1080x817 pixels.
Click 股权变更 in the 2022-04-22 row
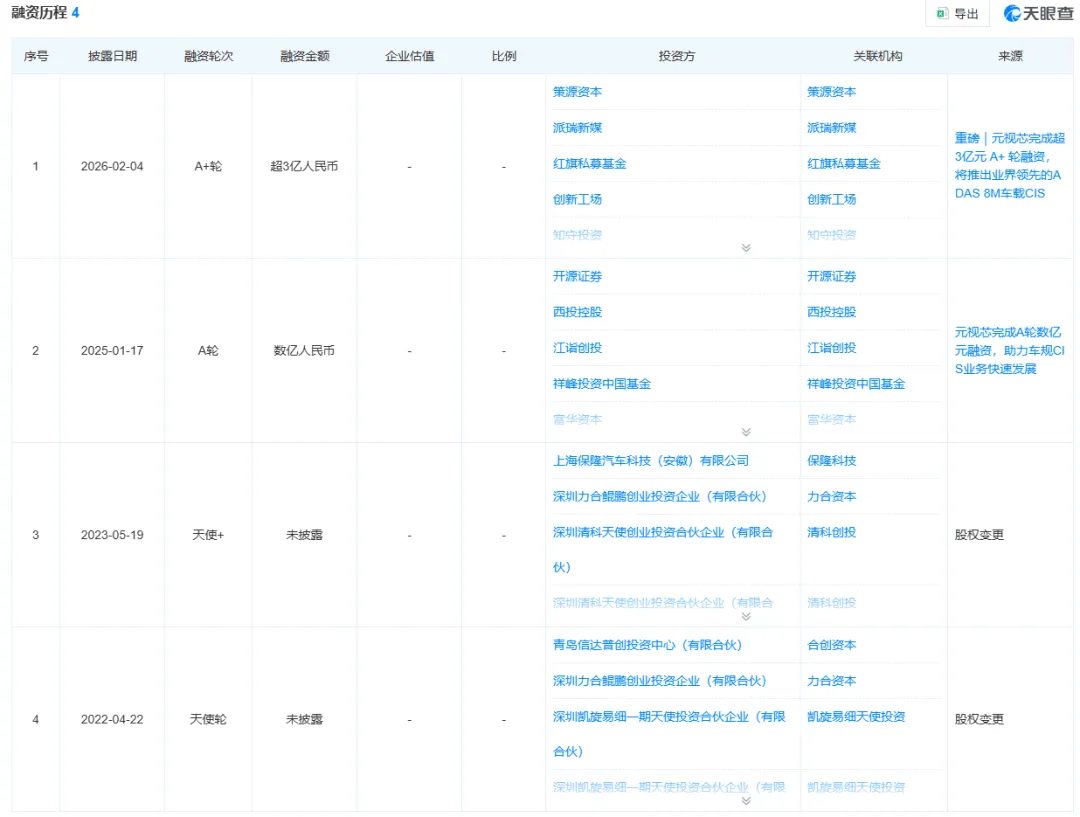click(979, 719)
